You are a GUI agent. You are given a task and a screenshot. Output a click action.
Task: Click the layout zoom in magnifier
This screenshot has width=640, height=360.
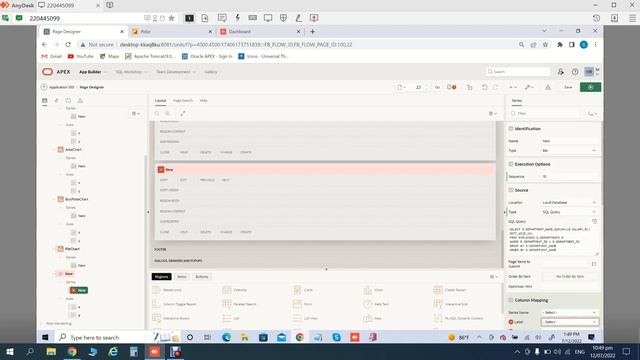(x=168, y=113)
